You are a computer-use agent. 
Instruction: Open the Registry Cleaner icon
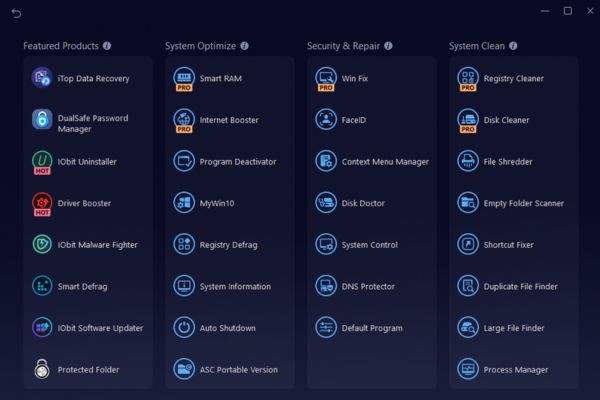pos(468,78)
